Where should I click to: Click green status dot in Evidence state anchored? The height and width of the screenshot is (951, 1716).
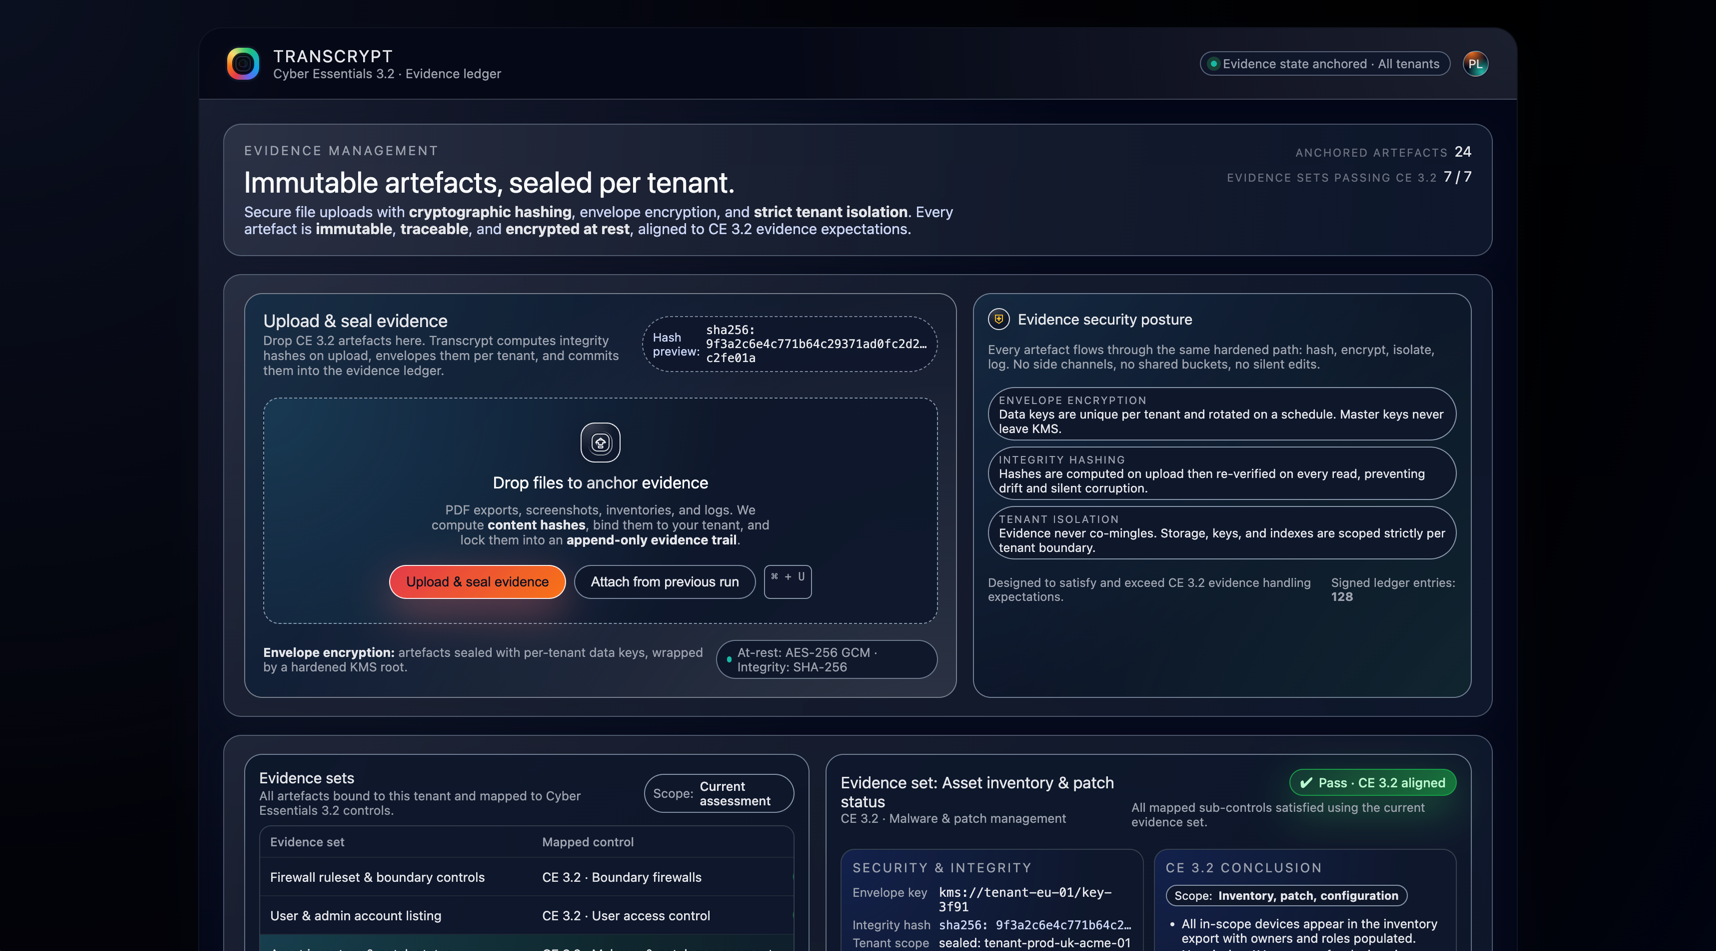click(x=1213, y=64)
